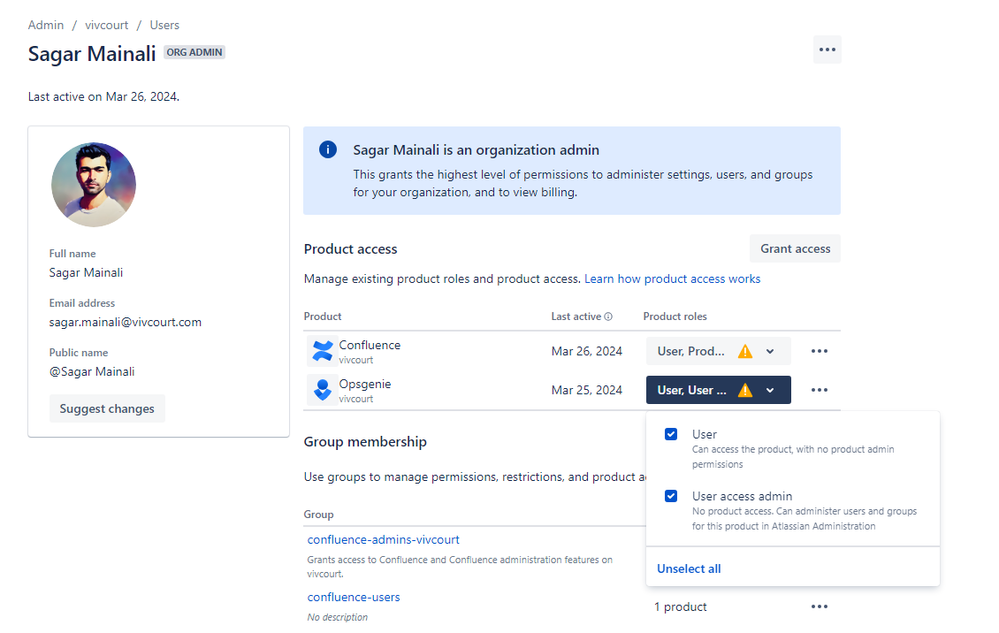Screen dimensions: 999x633
Task: Uncheck the User access admin checkbox
Action: tap(671, 496)
